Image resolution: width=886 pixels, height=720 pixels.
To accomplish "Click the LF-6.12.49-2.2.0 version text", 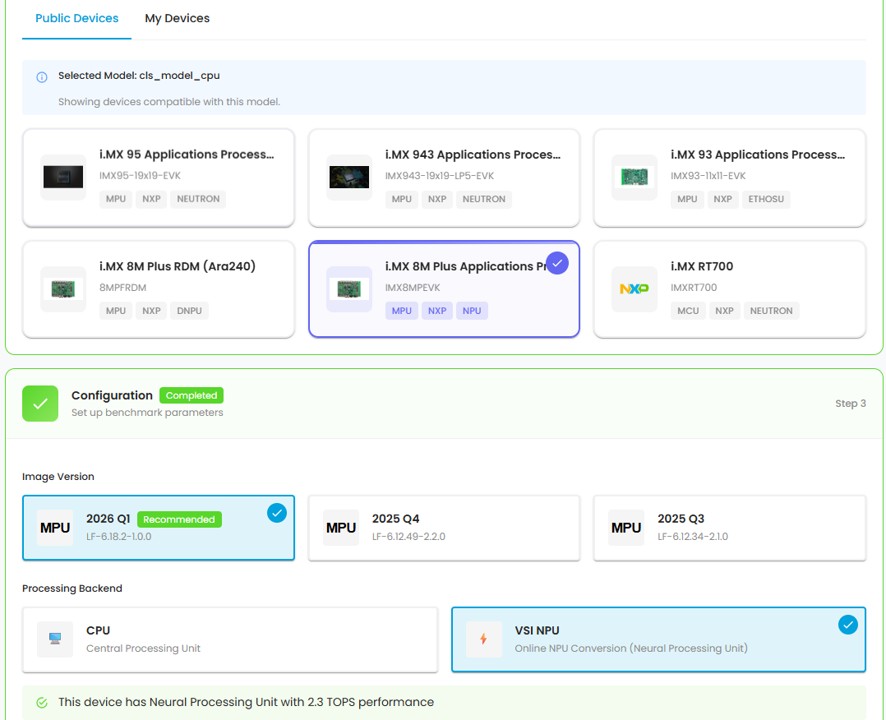I will 409,536.
